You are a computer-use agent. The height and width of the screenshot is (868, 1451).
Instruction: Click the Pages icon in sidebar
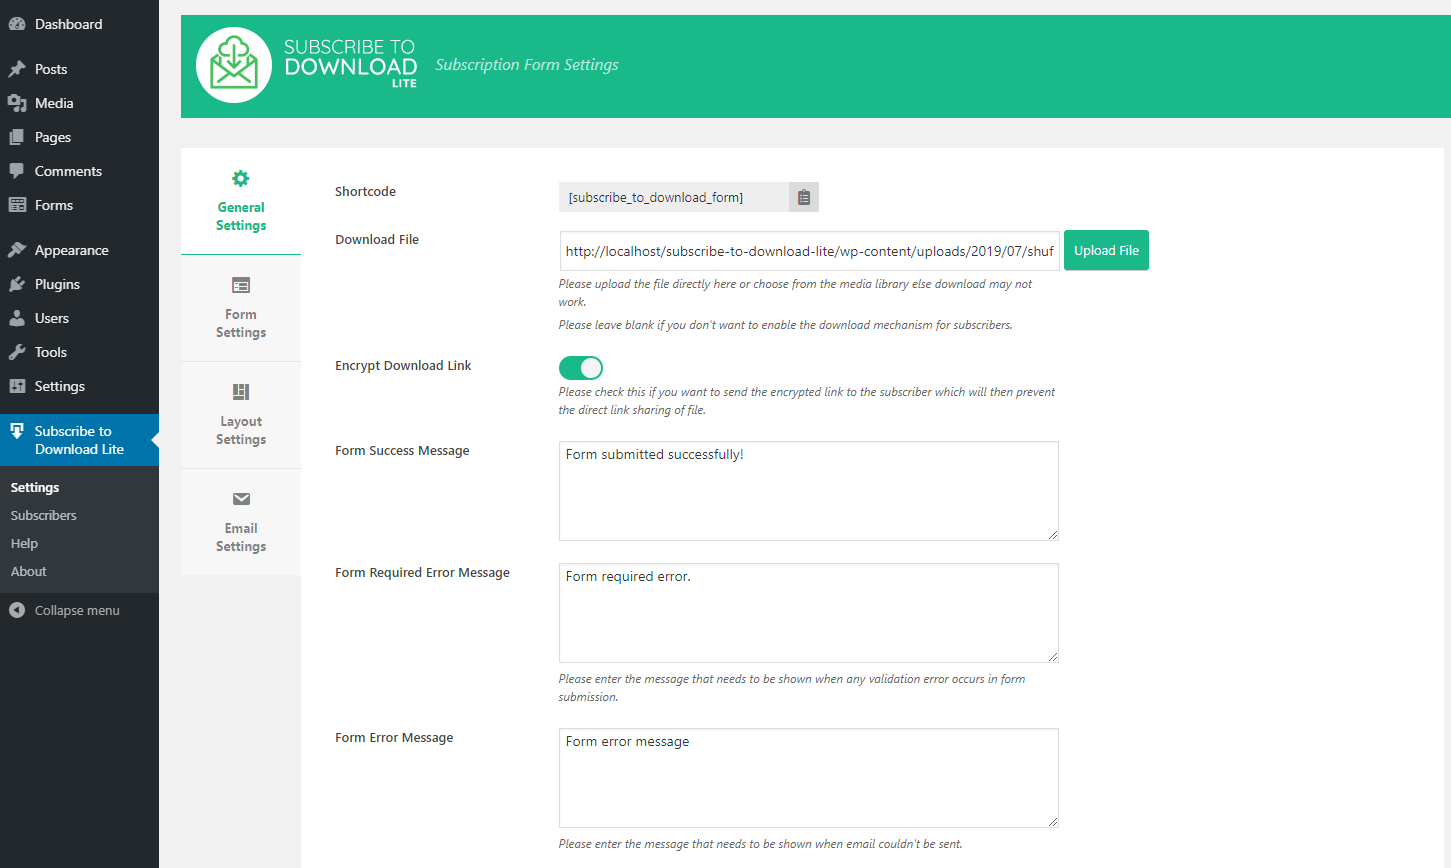[17, 137]
